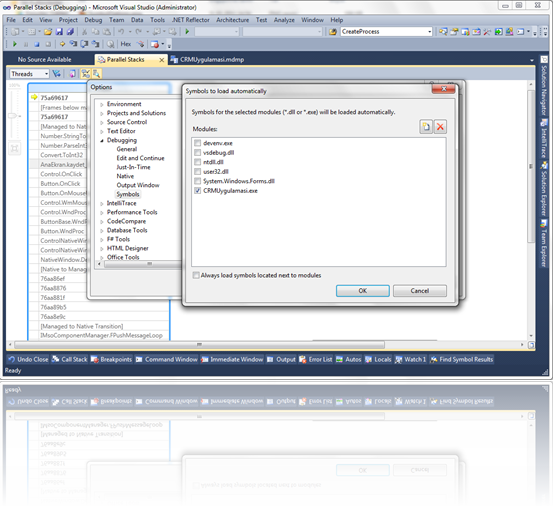Click the Step Over debug icon
The height and width of the screenshot is (506, 553).
point(84,44)
